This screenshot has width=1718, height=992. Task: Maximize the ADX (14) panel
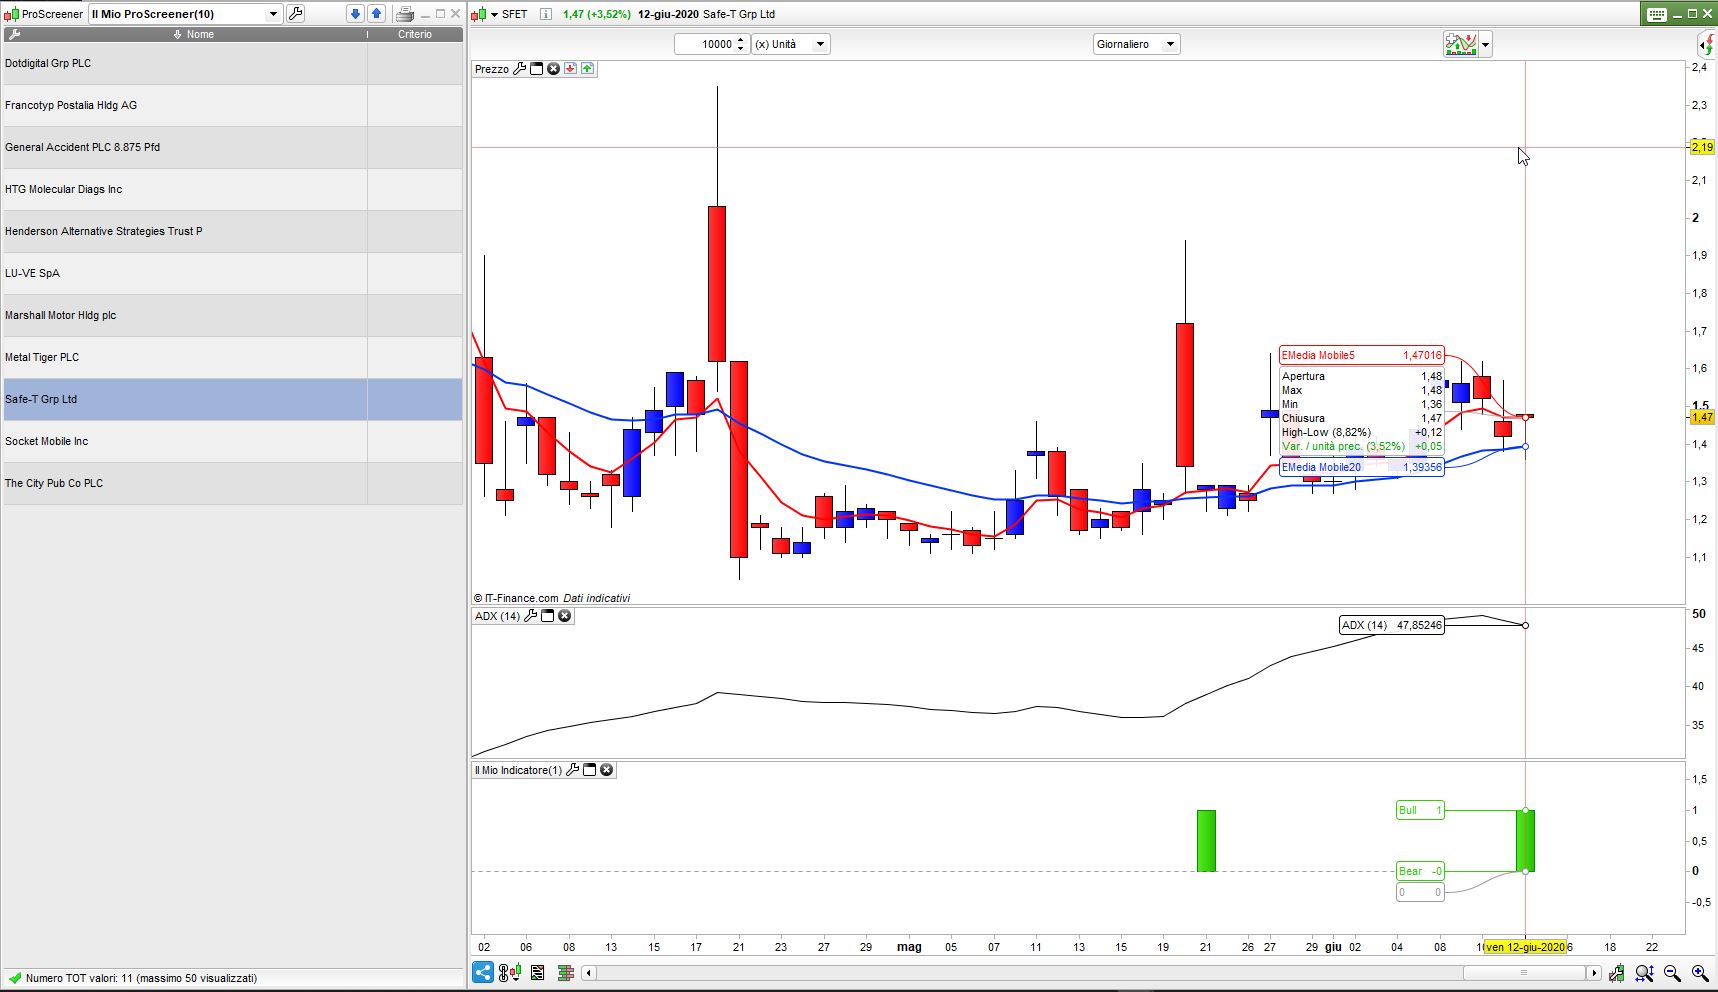547,616
